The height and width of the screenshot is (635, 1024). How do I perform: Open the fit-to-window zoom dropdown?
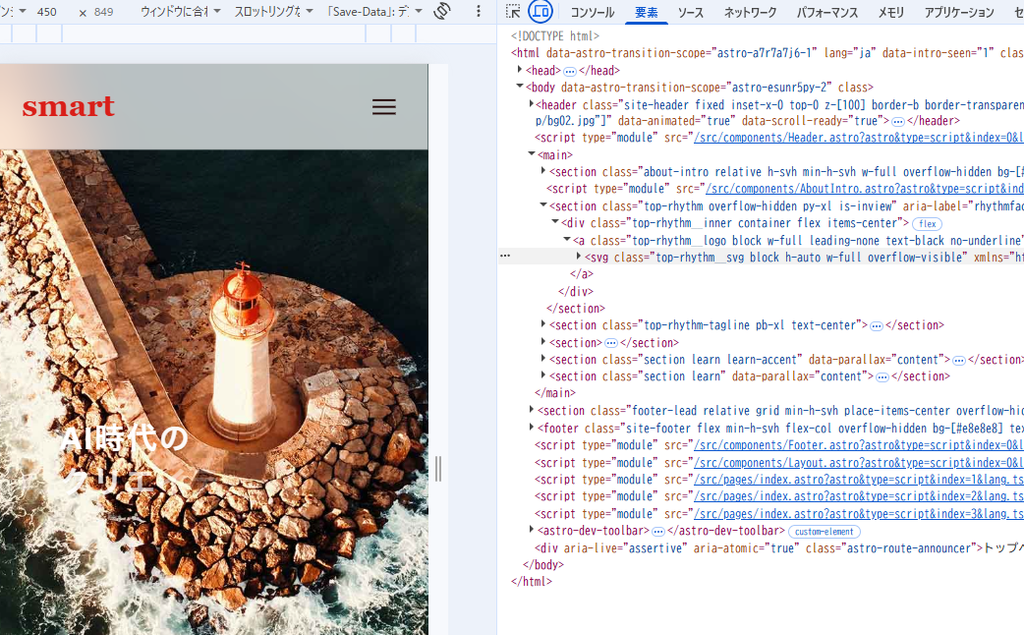click(x=180, y=12)
